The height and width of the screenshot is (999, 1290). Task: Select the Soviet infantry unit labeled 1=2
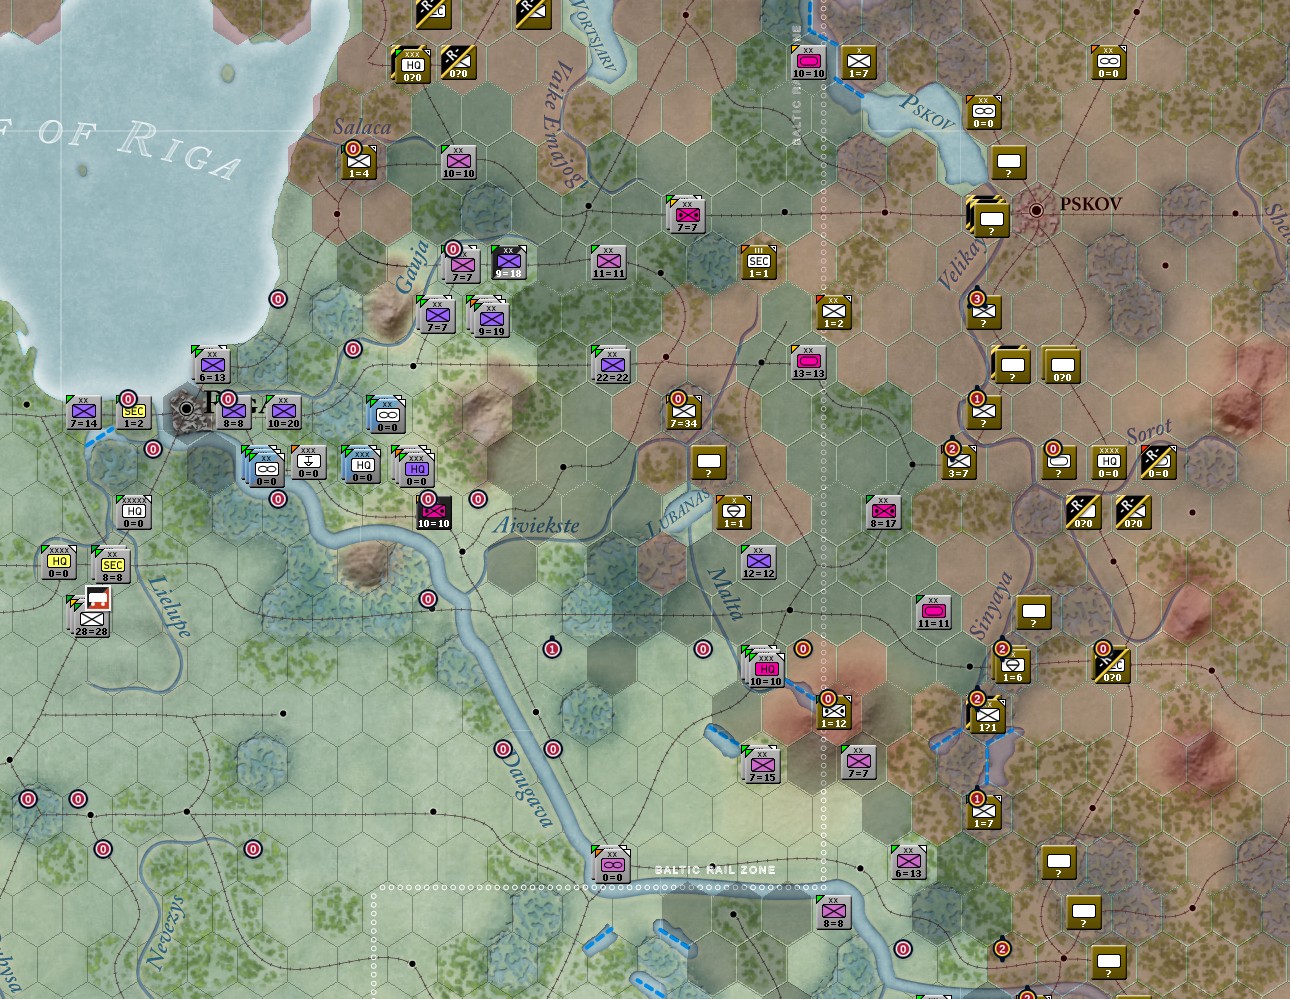[x=834, y=312]
